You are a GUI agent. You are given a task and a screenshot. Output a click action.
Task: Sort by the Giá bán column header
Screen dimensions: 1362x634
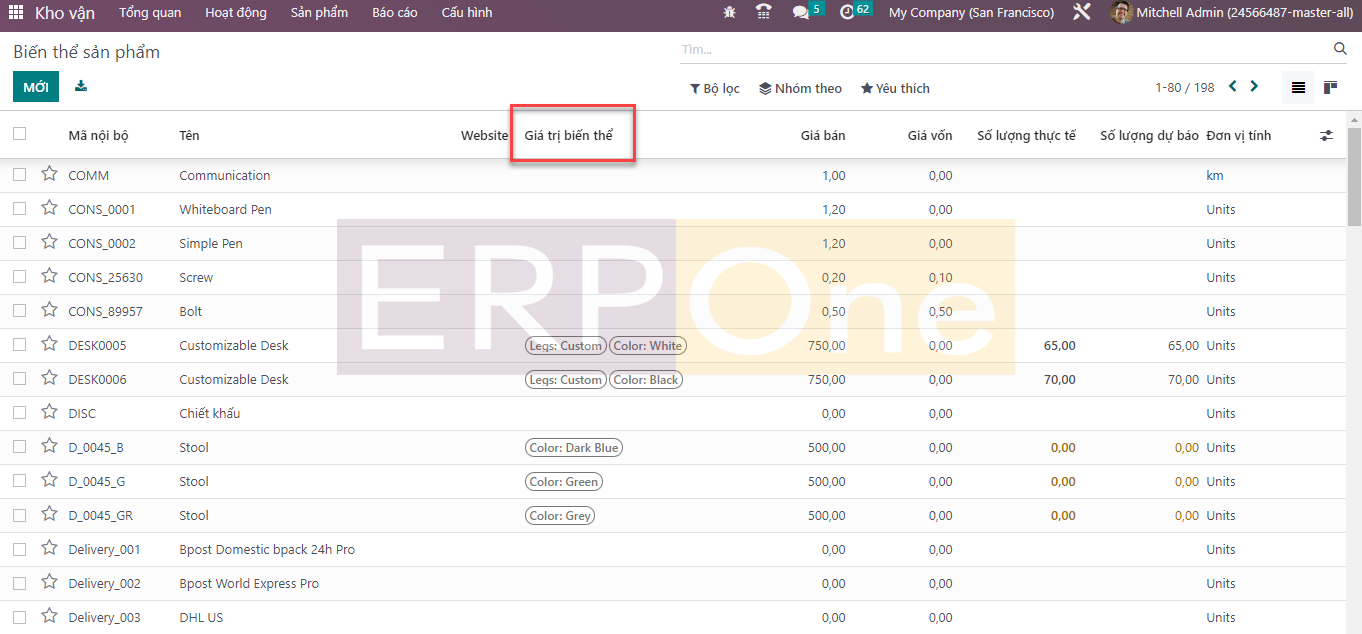(822, 135)
